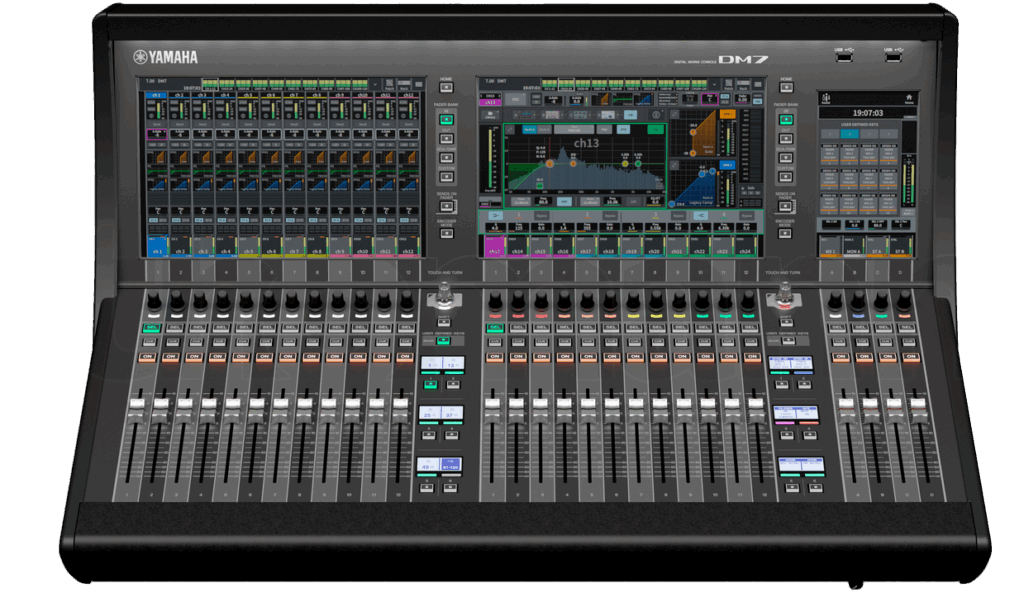Tap the OSC button on the ch13 screen
The height and width of the screenshot is (602, 1024).
pyautogui.click(x=515, y=99)
